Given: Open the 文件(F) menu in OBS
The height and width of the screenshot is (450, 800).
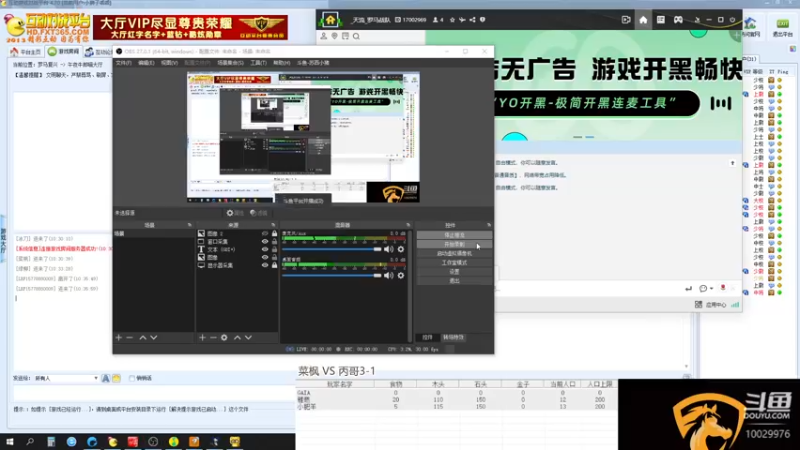Looking at the screenshot, I should (x=123, y=63).
